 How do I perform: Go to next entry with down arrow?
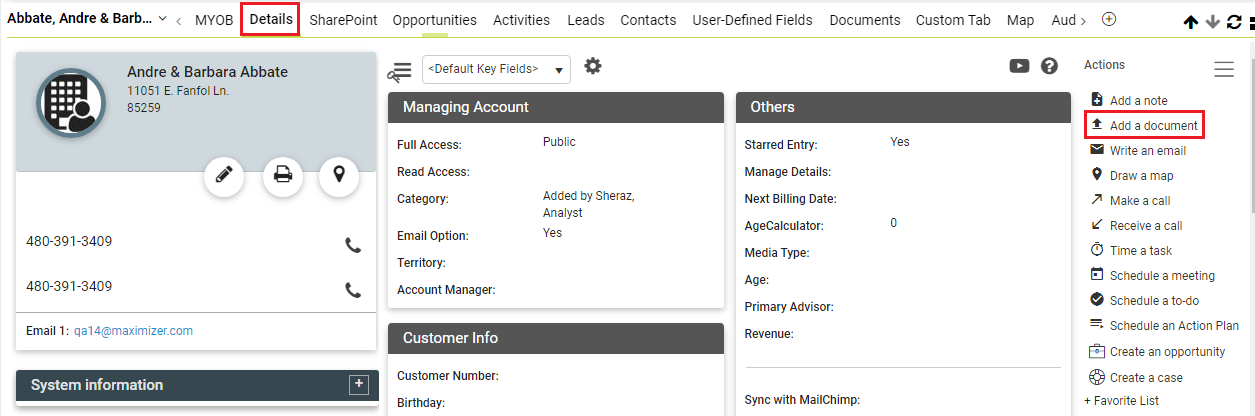click(x=1212, y=22)
